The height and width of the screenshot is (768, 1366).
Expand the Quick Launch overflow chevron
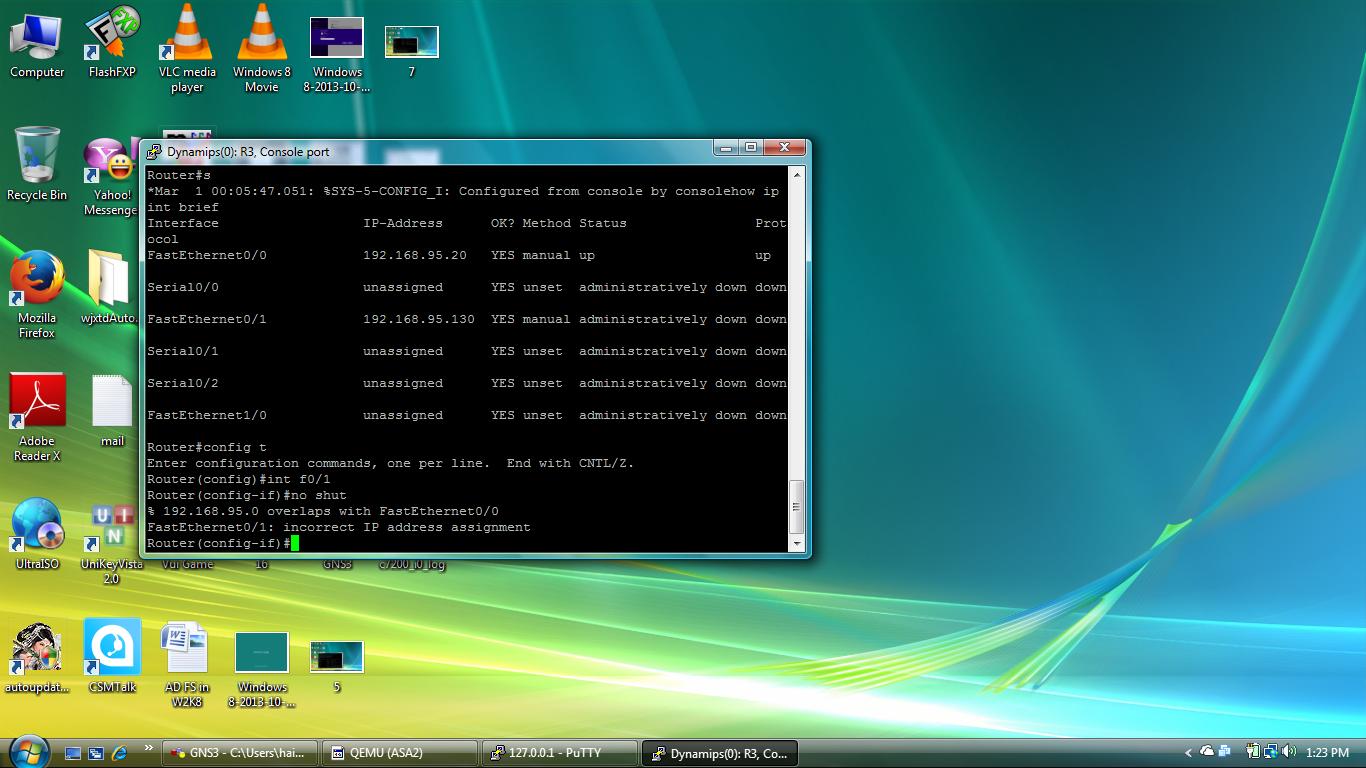coord(149,748)
